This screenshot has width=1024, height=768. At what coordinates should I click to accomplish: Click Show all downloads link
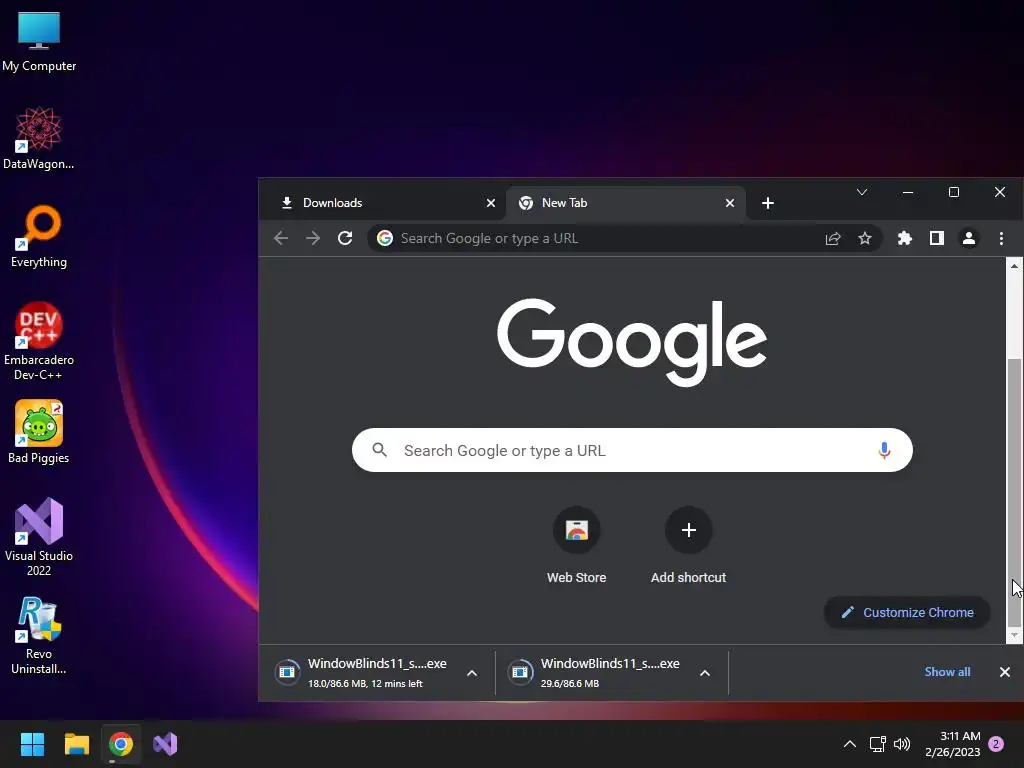(x=947, y=672)
